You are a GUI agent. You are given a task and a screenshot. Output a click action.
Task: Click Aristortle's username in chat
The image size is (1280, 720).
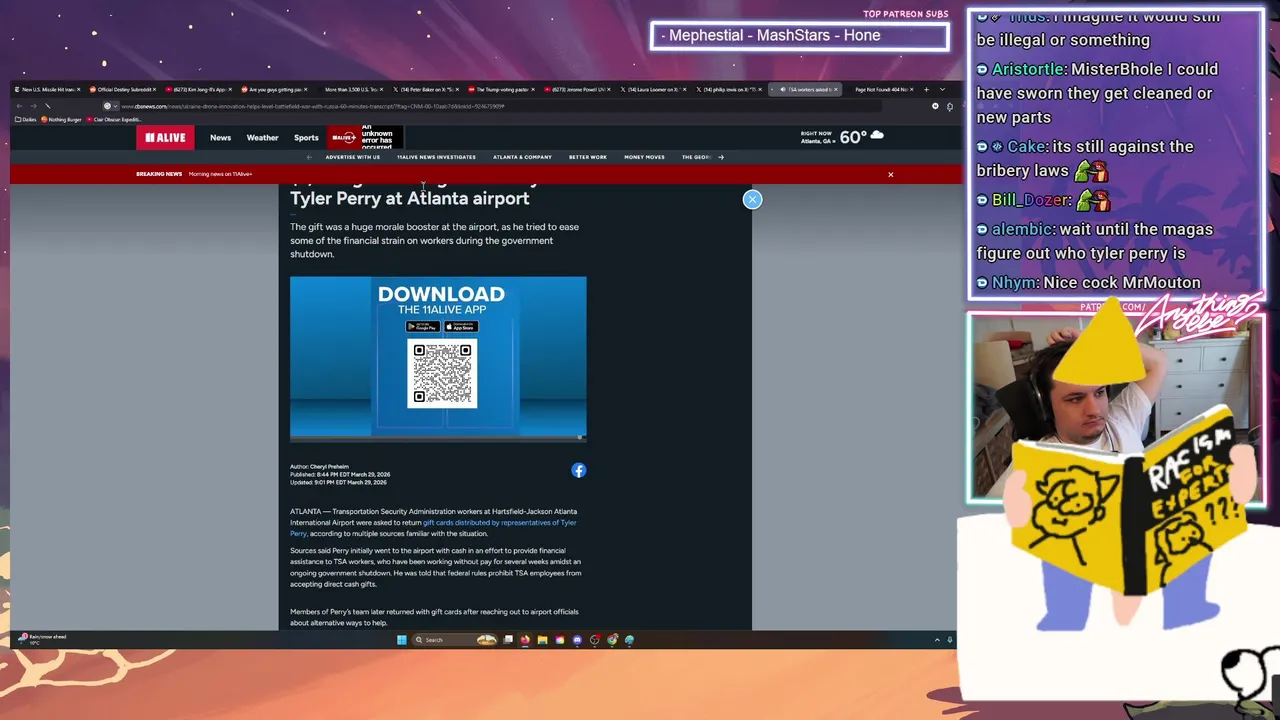coord(1027,69)
